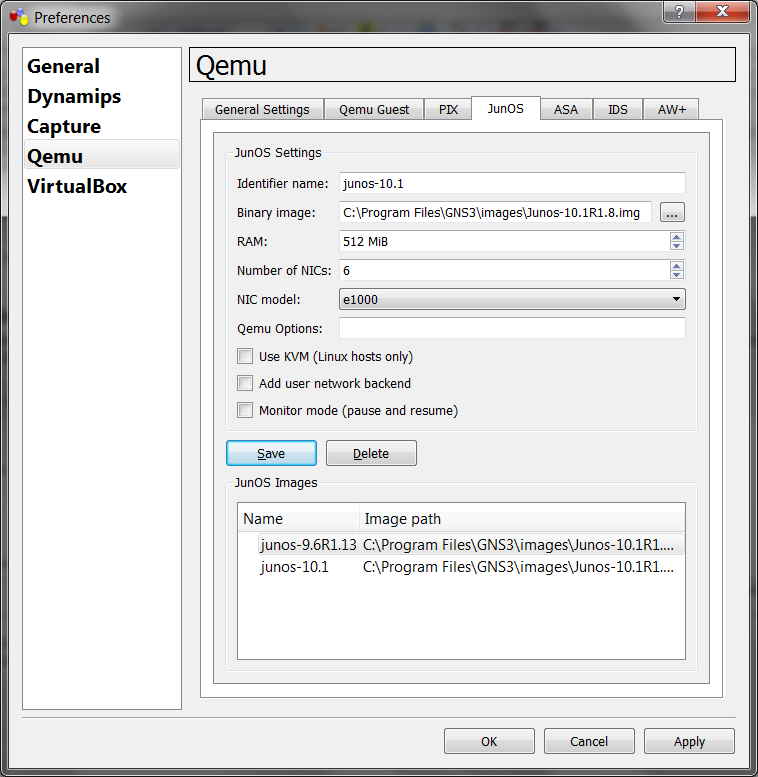
Task: Click the help question mark button
Action: coord(679,11)
